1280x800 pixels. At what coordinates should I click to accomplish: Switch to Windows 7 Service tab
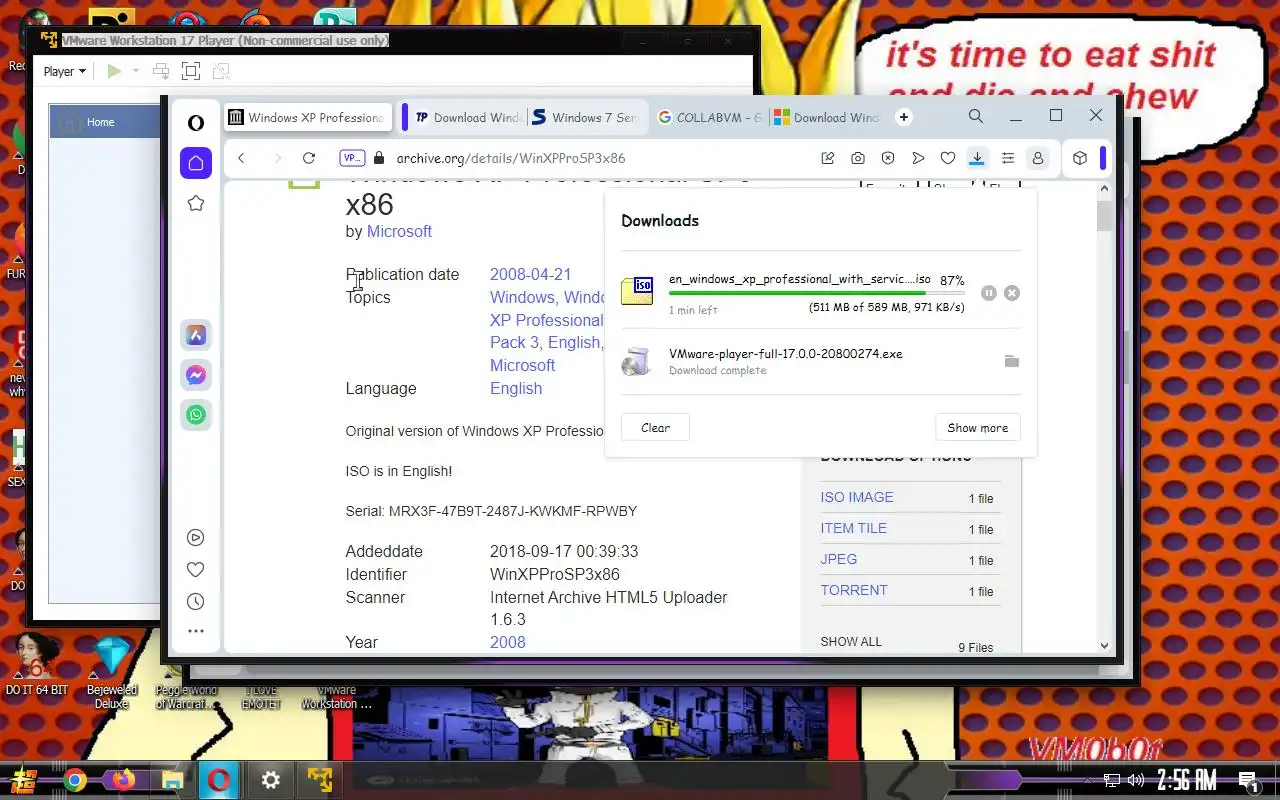(x=585, y=117)
